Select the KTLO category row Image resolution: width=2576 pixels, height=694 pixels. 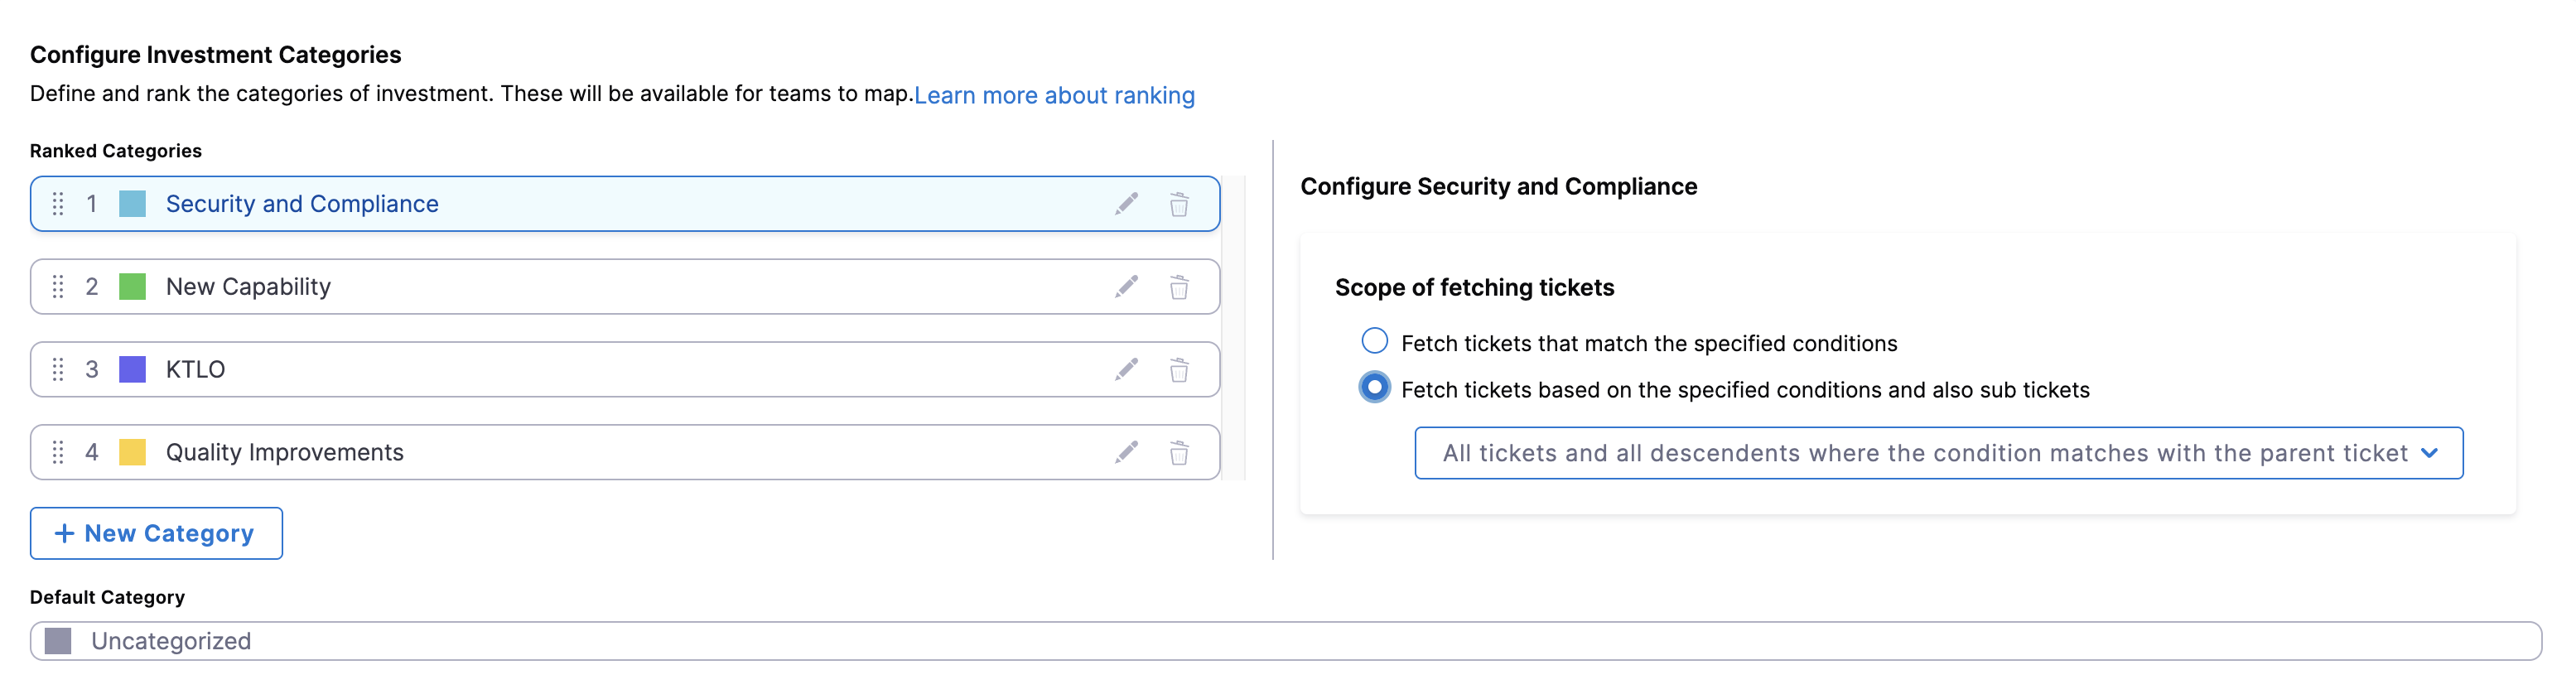click(x=600, y=370)
